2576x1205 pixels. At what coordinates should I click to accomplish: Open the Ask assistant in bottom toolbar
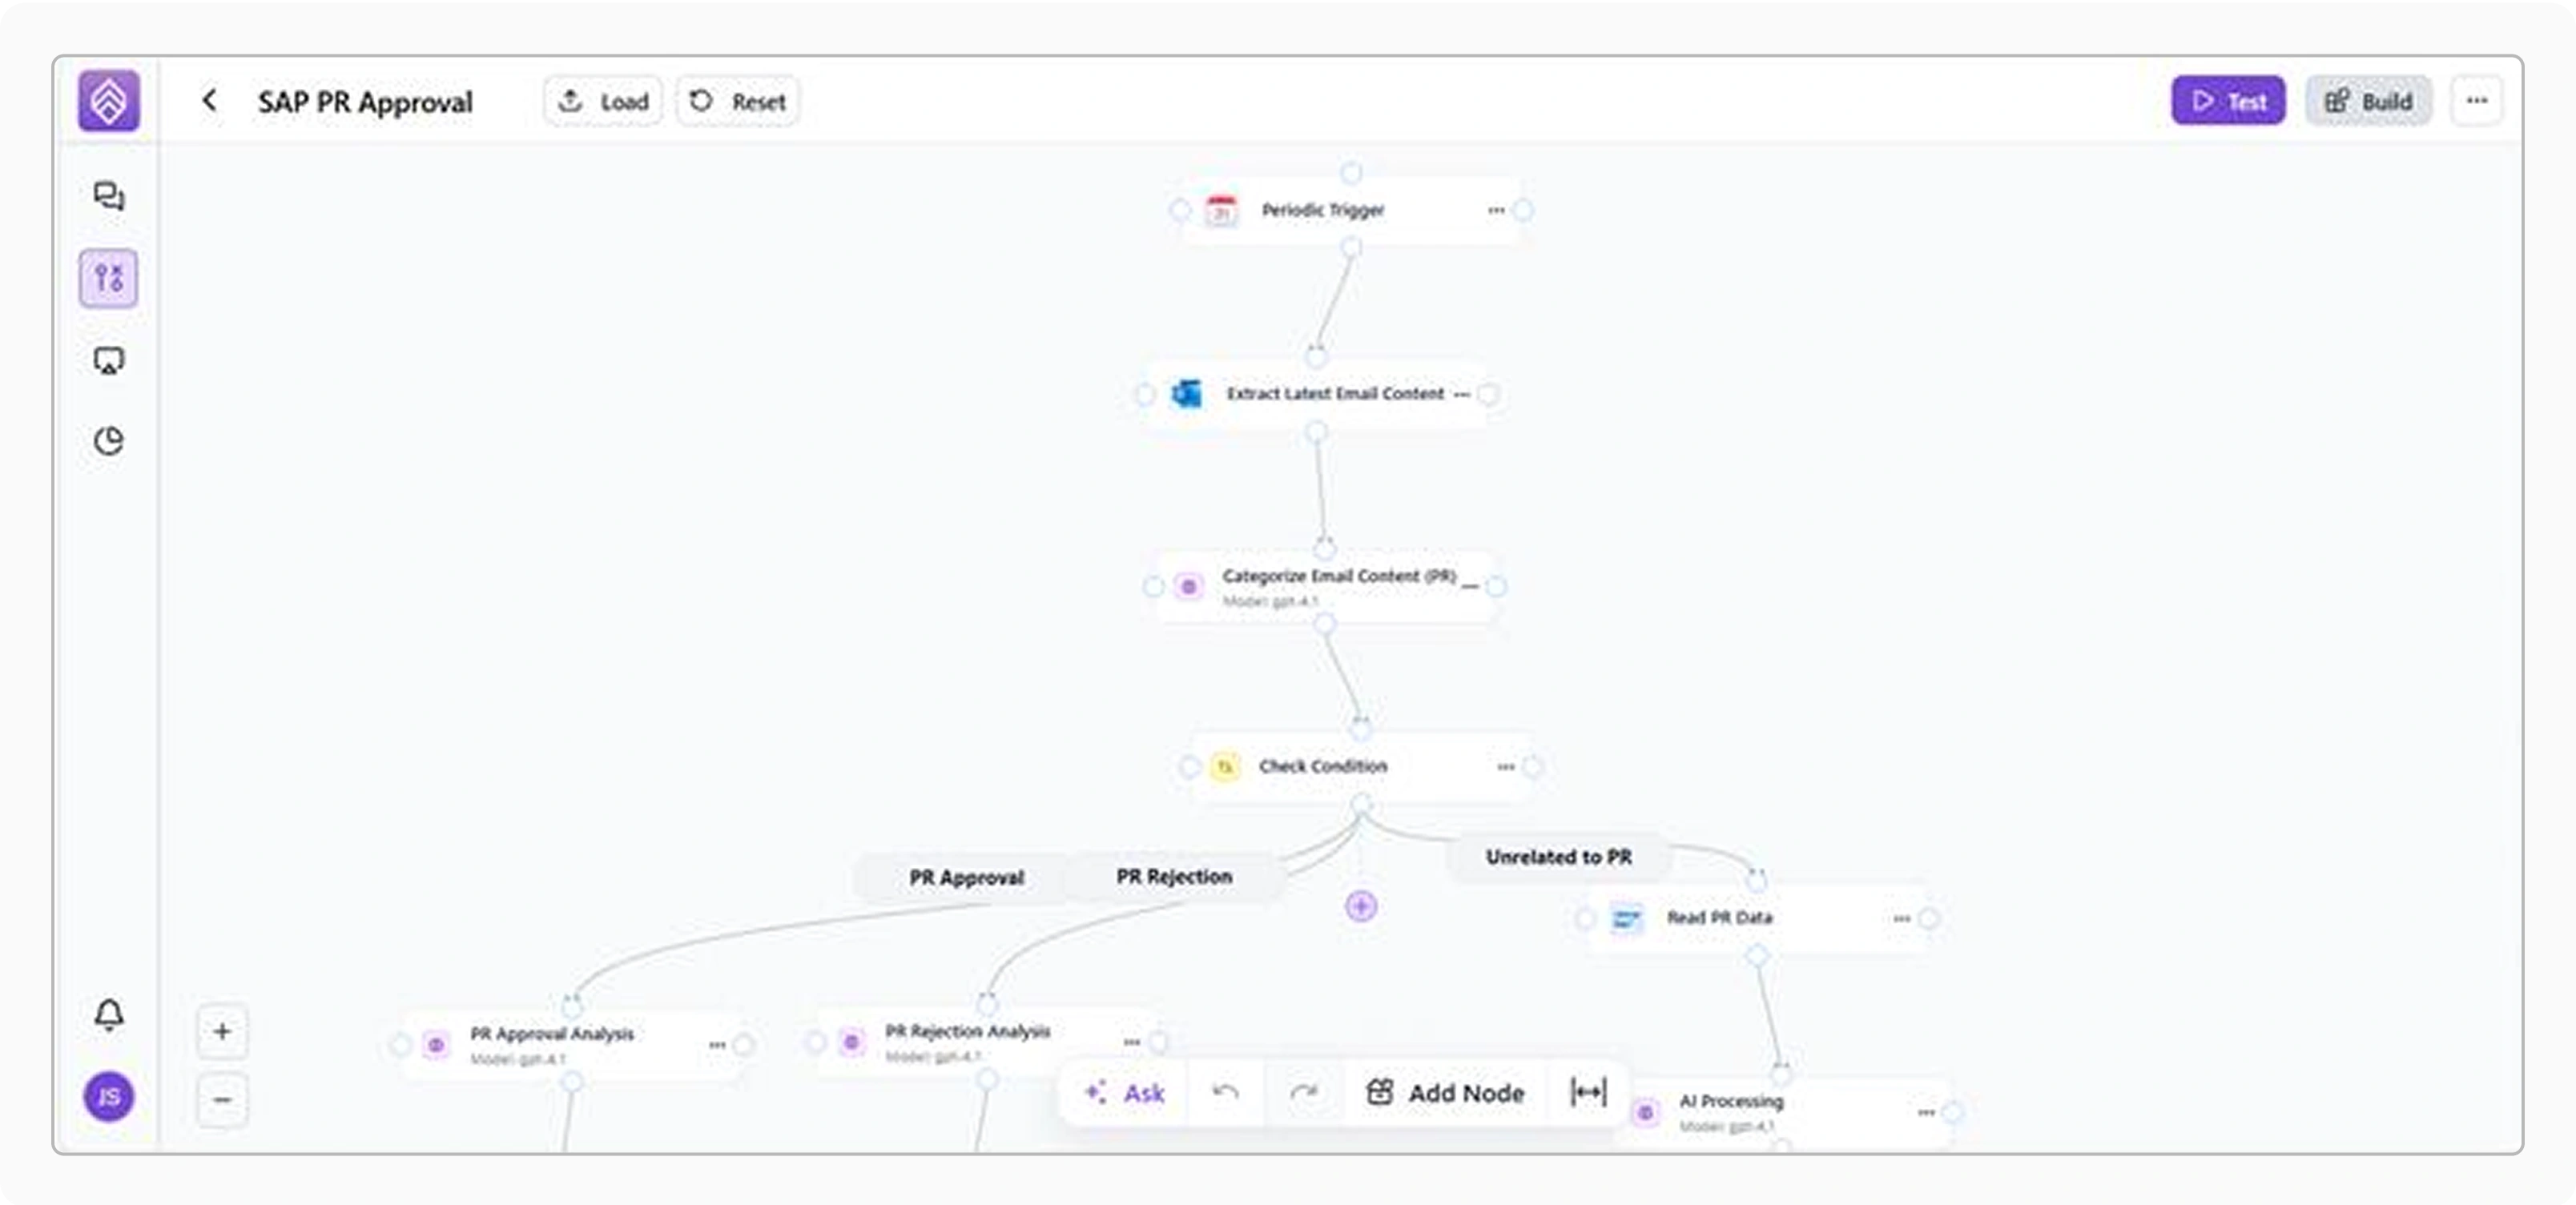[1125, 1093]
